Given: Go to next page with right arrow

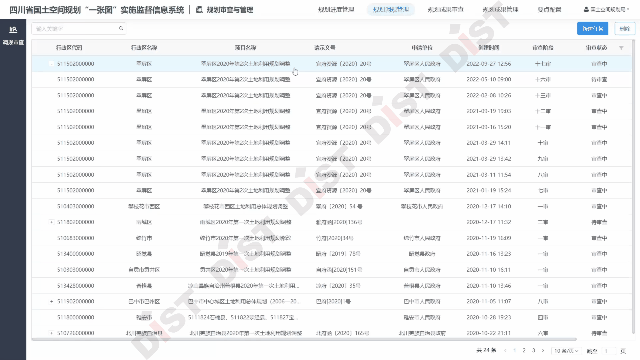Looking at the screenshot, I should coord(543,350).
